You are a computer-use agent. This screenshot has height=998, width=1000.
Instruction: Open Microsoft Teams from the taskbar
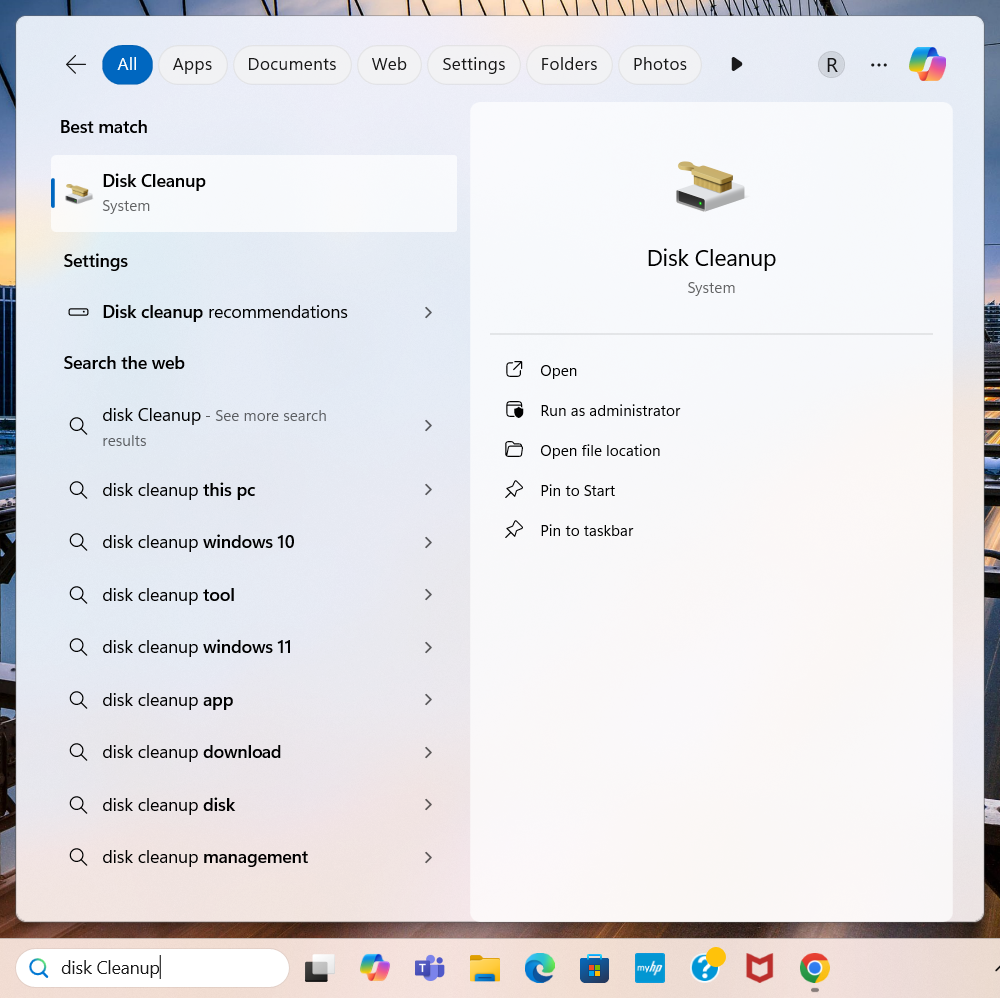pos(430,968)
